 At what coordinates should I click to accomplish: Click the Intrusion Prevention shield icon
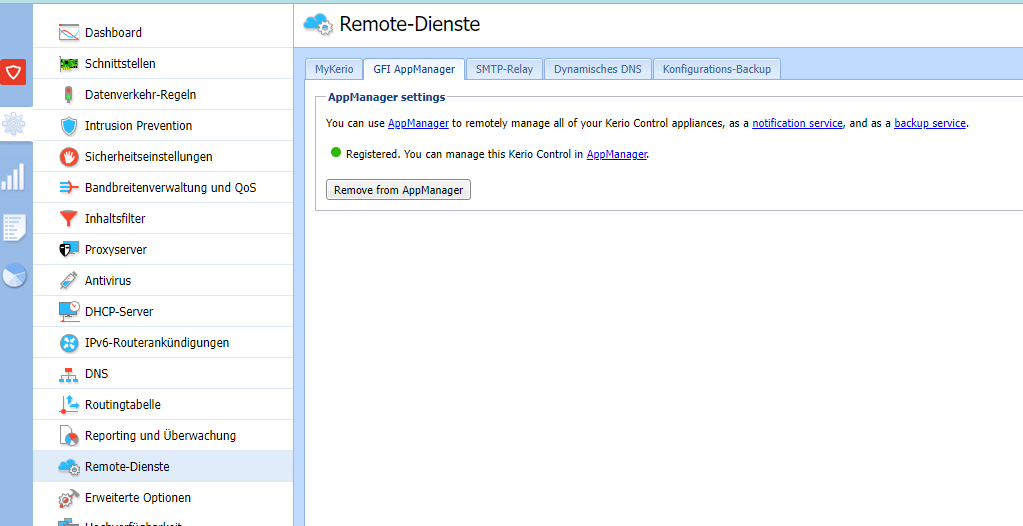tap(69, 125)
